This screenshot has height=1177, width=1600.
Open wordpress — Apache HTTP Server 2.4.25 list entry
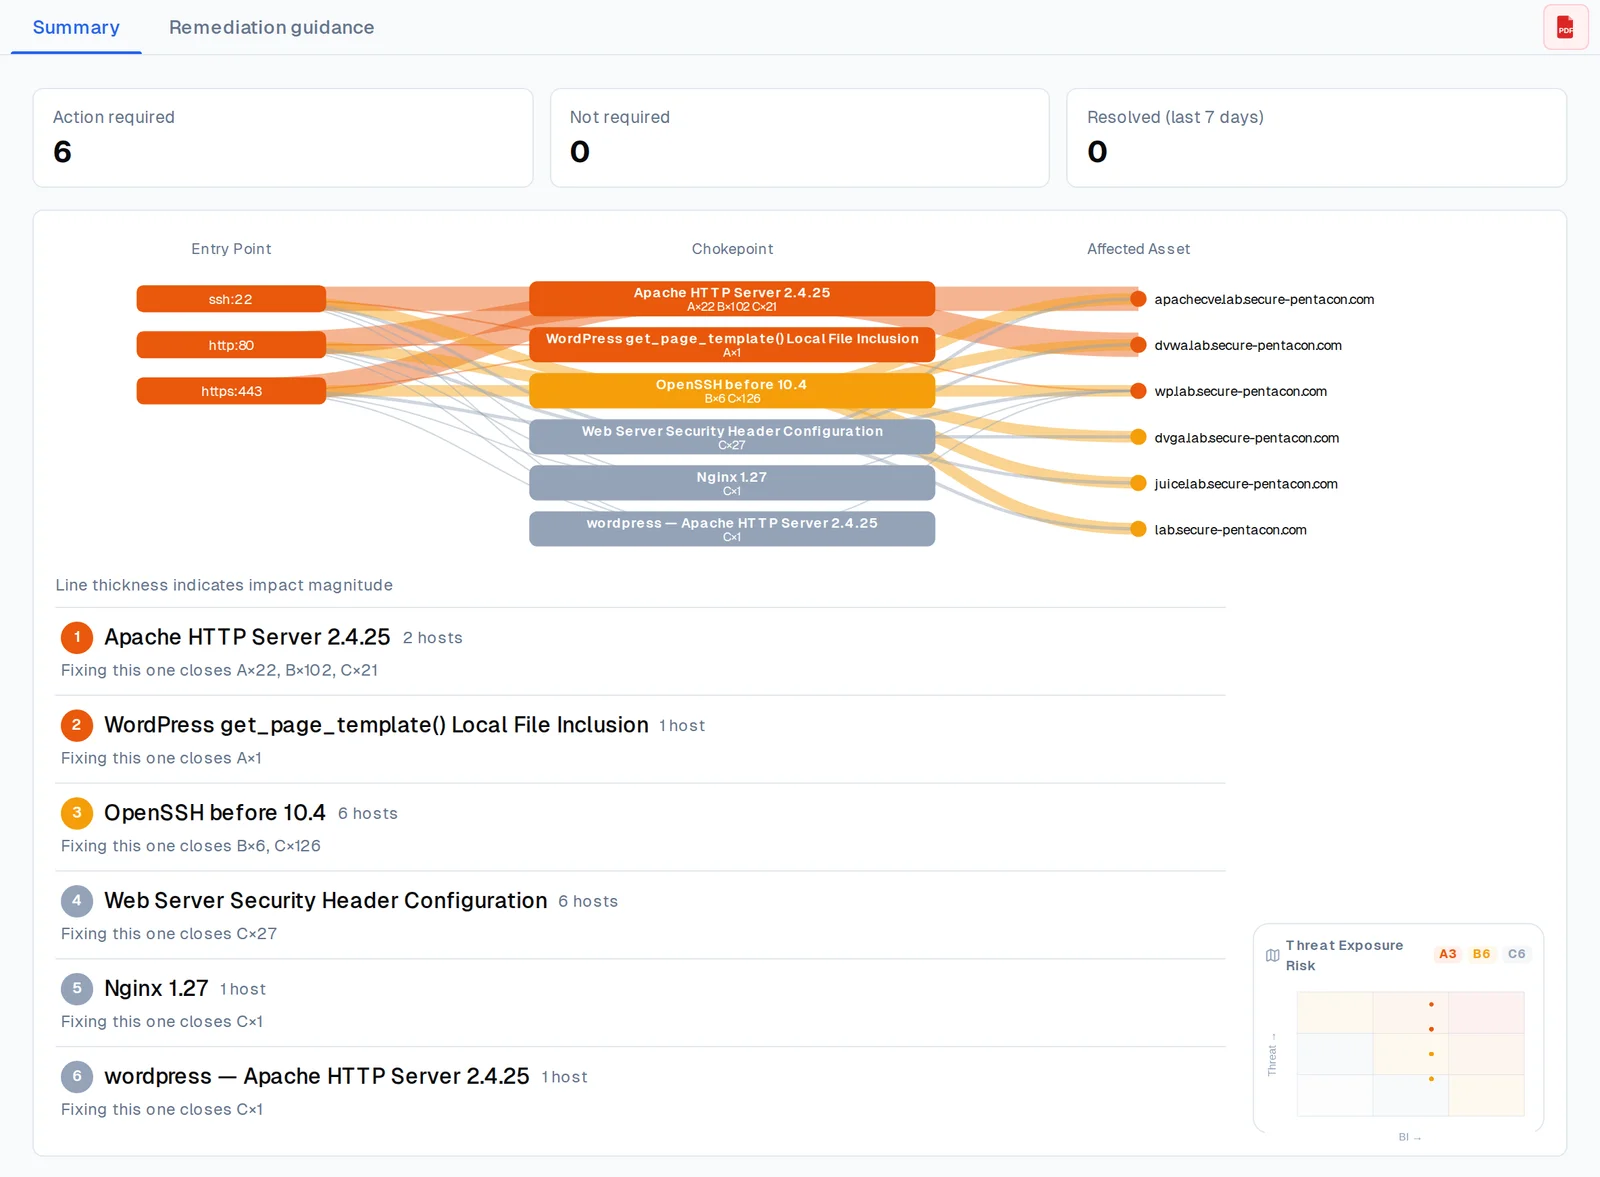[640, 1091]
